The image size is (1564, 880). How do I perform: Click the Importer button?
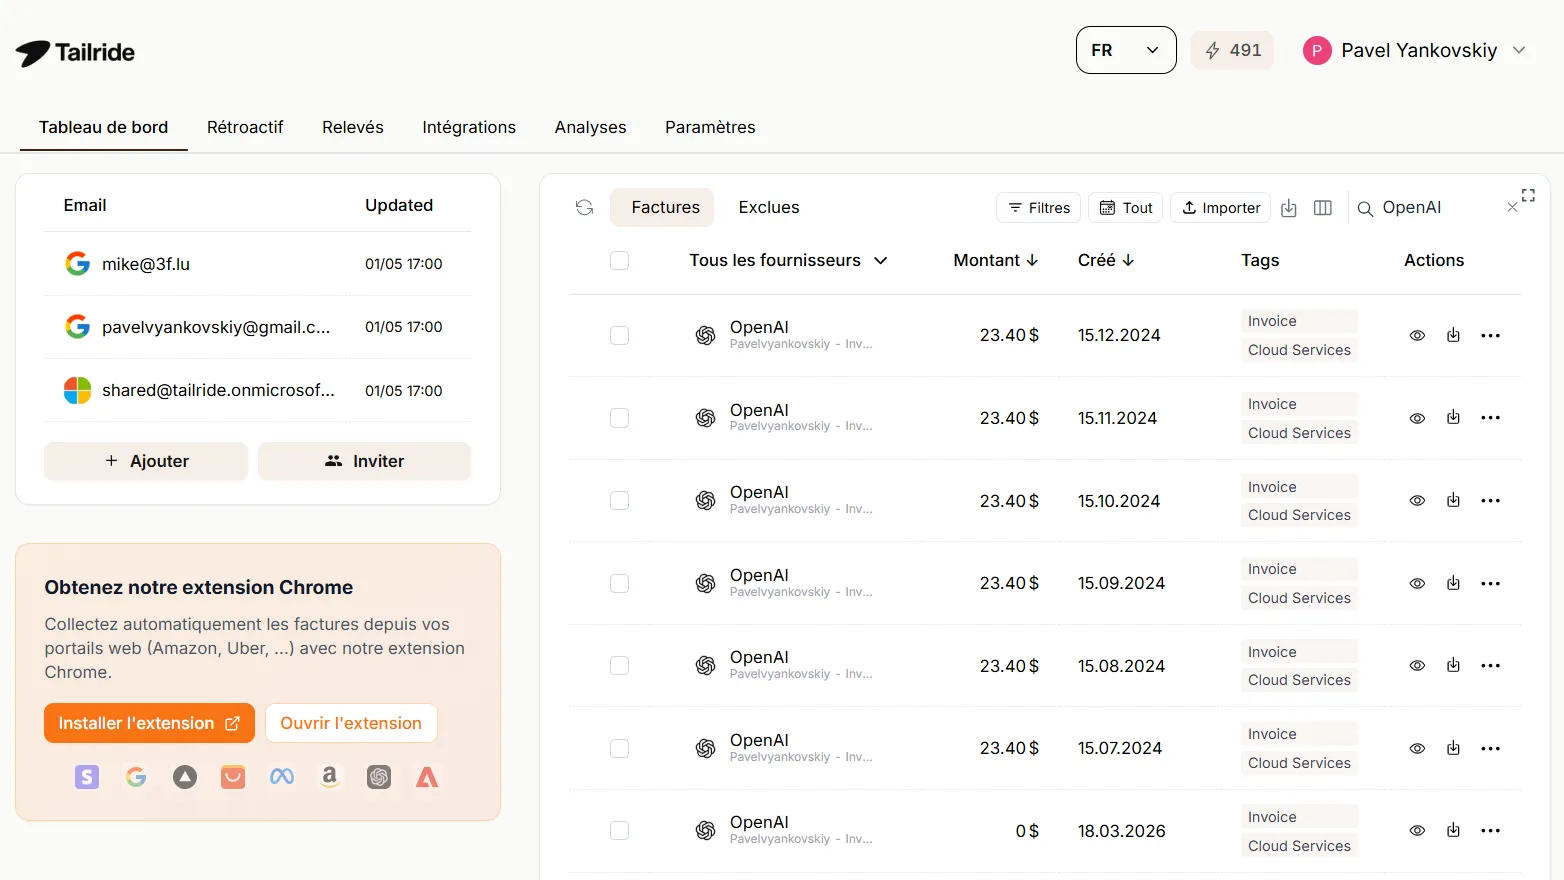click(x=1221, y=208)
